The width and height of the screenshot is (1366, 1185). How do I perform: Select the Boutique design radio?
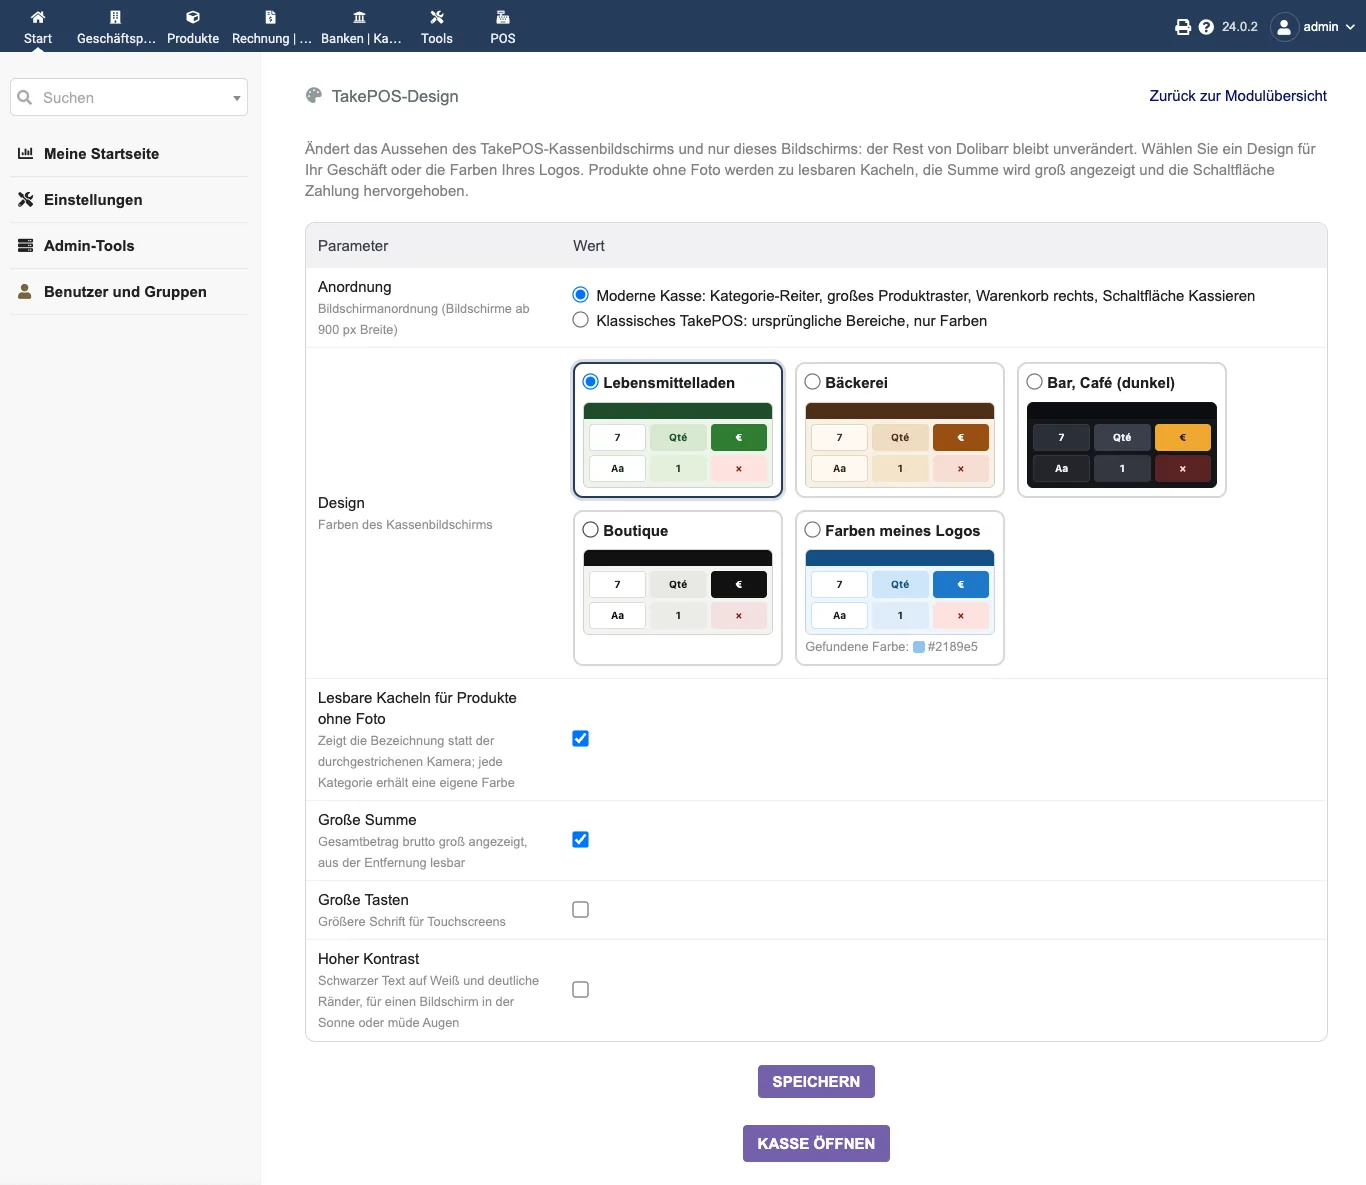591,530
